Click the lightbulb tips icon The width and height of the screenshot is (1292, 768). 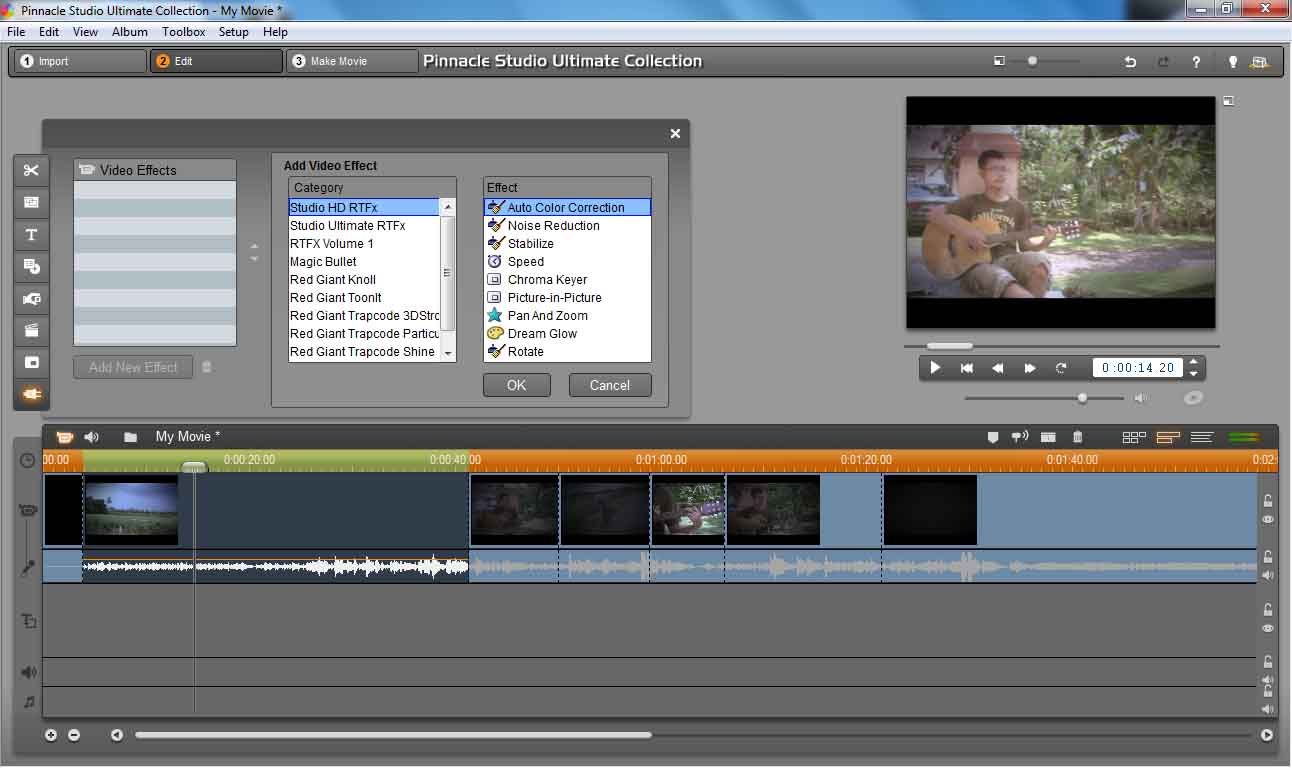[x=1232, y=62]
